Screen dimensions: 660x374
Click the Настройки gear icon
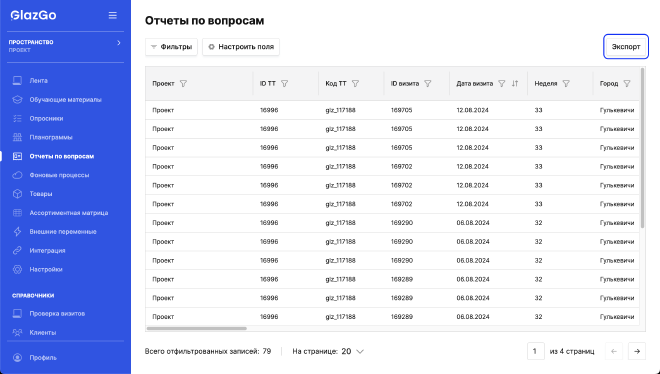coord(17,269)
